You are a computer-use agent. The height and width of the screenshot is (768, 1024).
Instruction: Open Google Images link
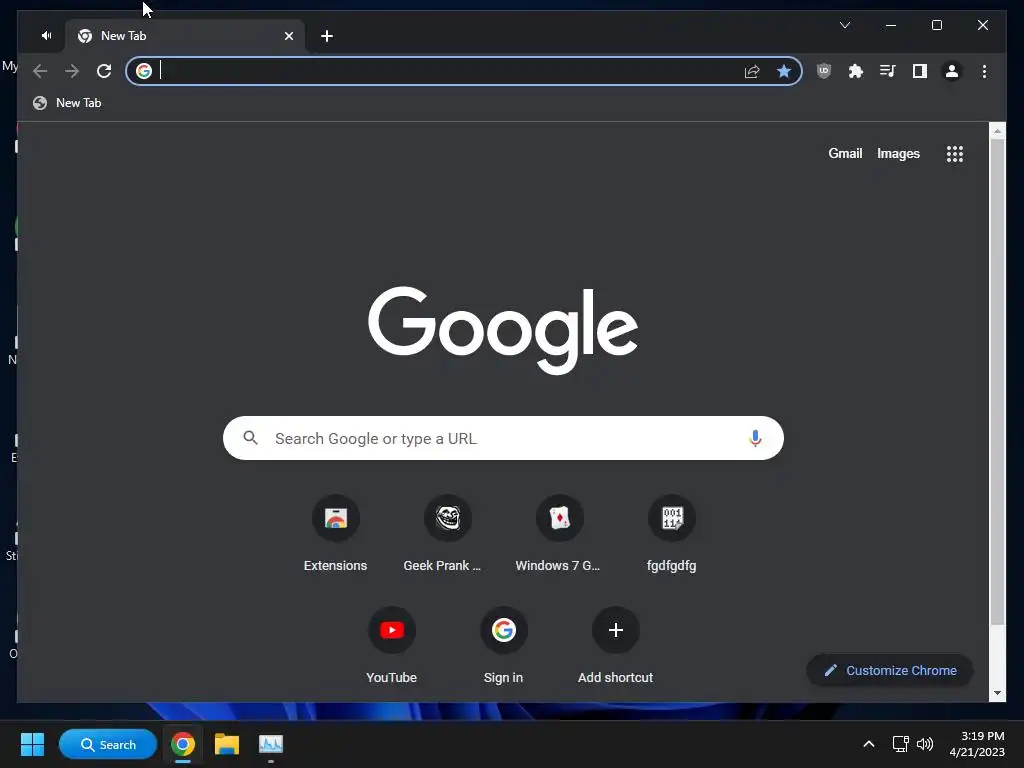tap(898, 153)
